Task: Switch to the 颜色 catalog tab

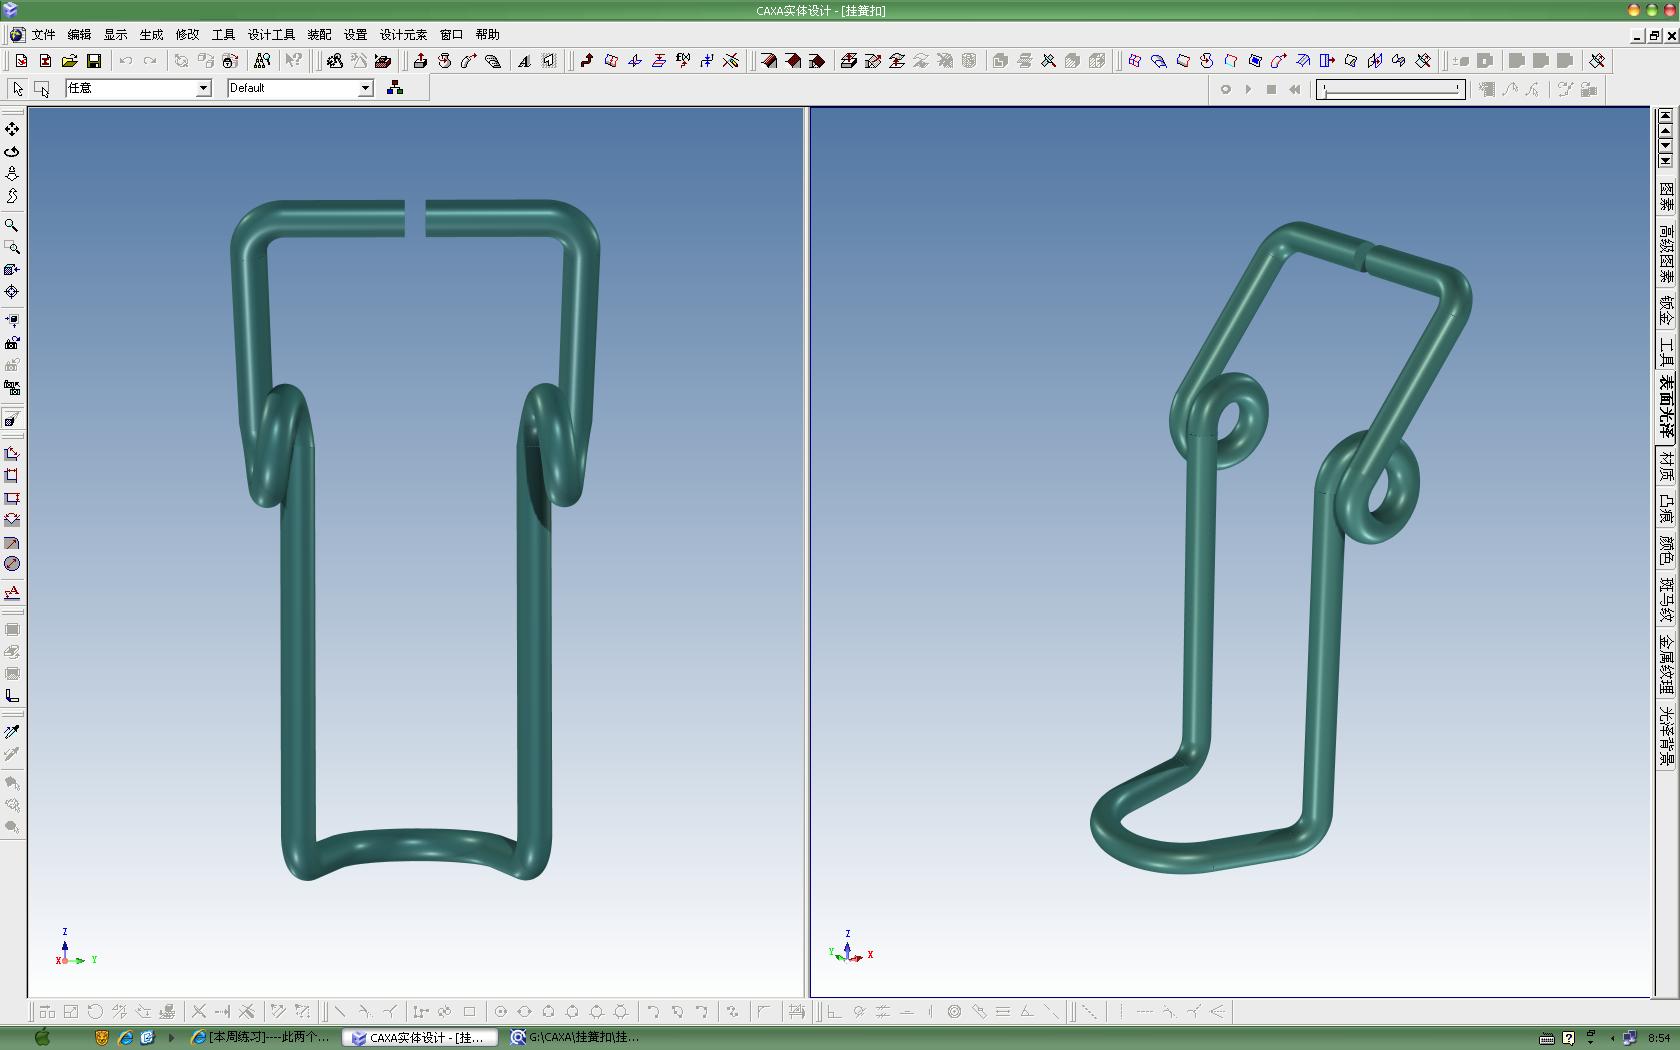Action: [1666, 550]
